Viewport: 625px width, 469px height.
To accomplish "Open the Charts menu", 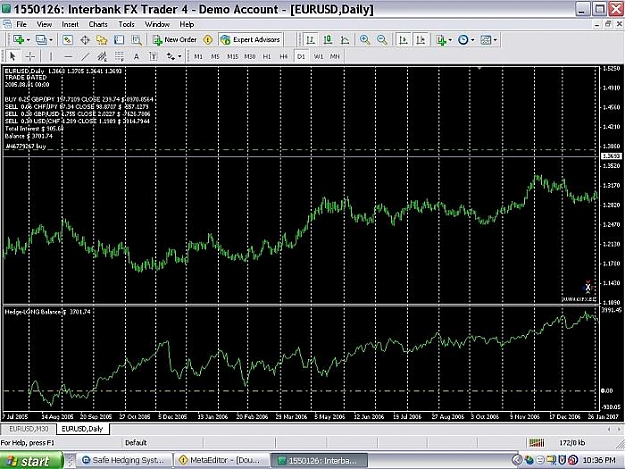I will pyautogui.click(x=98, y=24).
